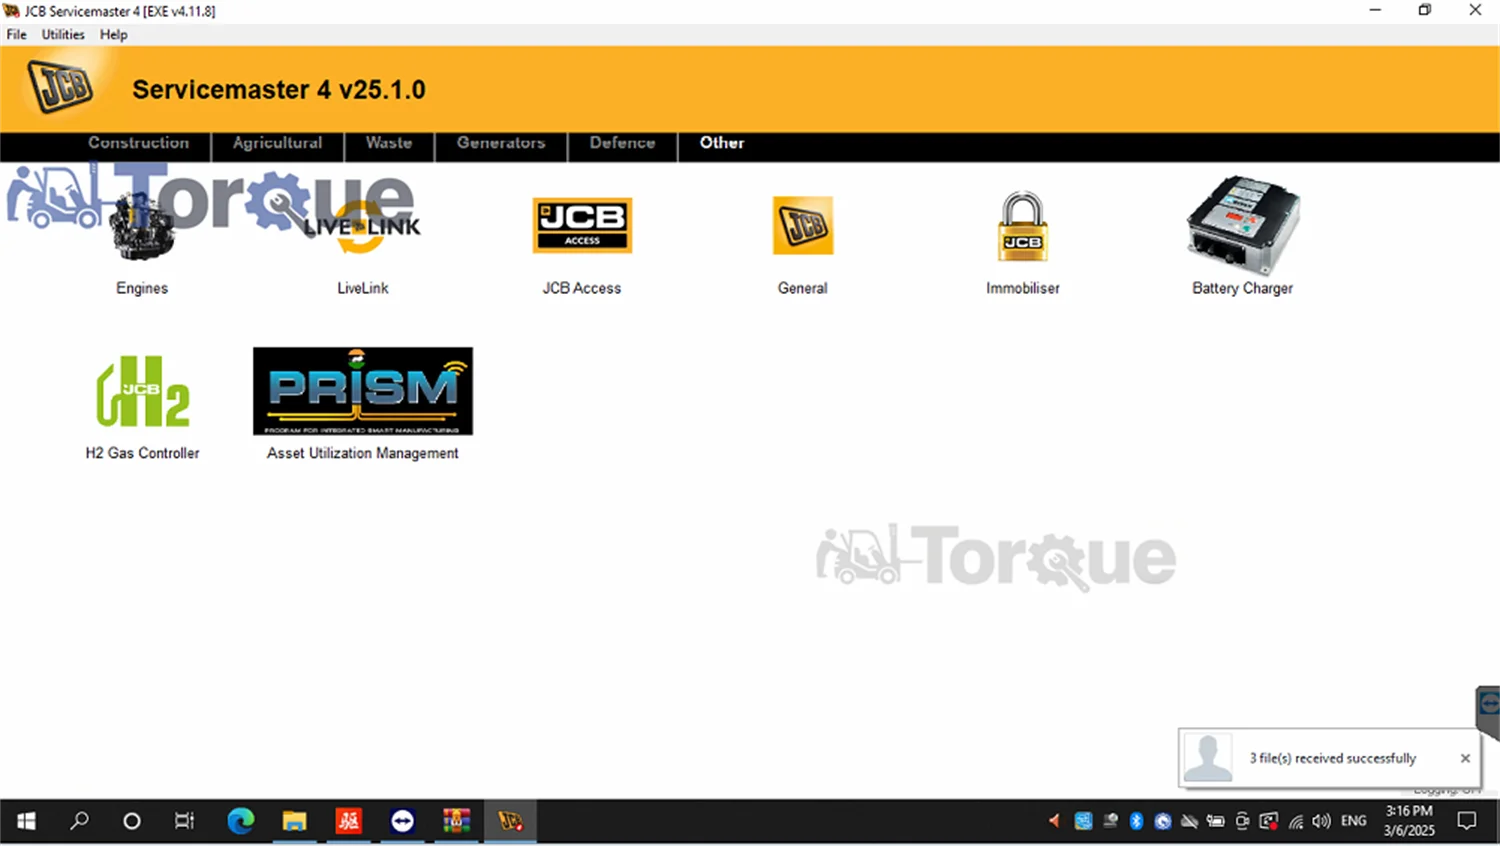This screenshot has height=846, width=1500.
Task: Open the volume speaker tray icon
Action: 1322,821
